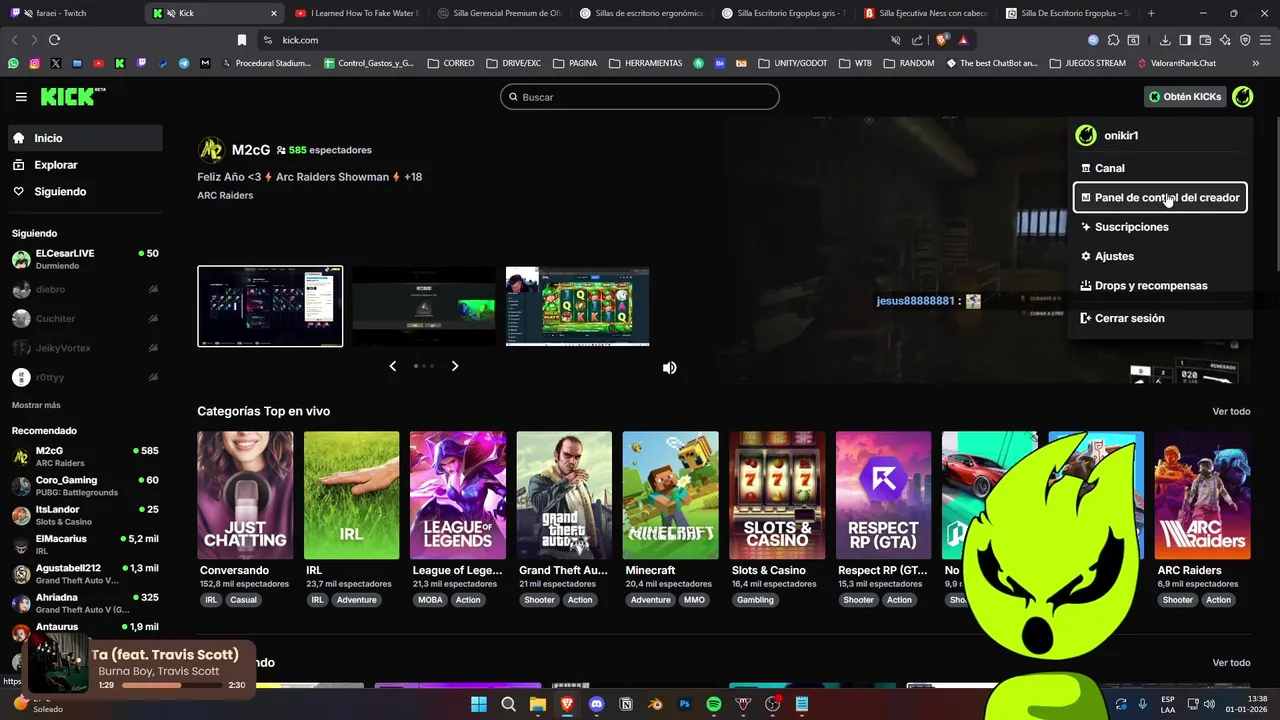Open Coro_Gaming in the Recomendado list
The height and width of the screenshot is (720, 1280).
coord(85,486)
